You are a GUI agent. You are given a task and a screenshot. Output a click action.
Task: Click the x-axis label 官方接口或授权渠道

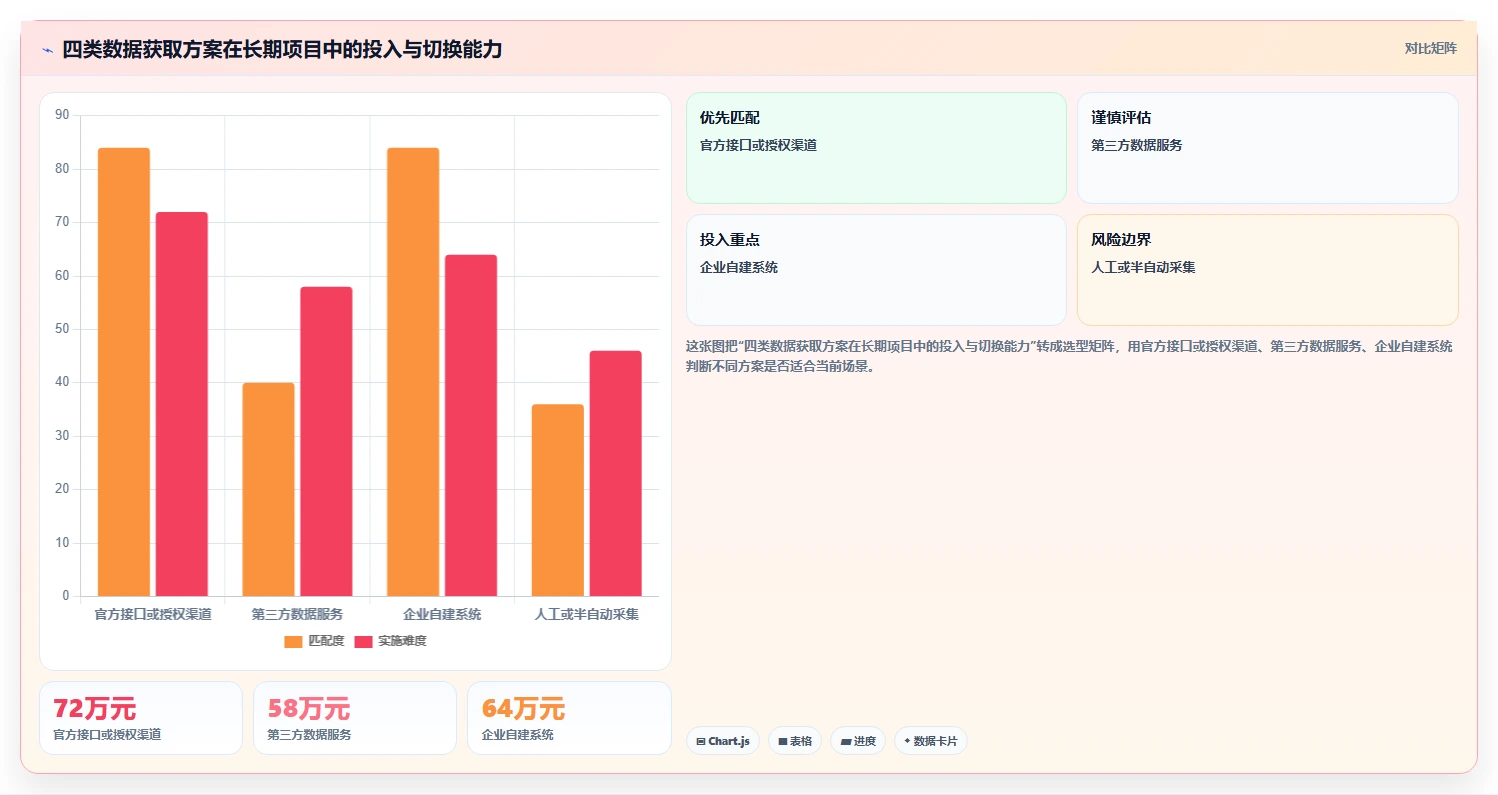pos(153,614)
